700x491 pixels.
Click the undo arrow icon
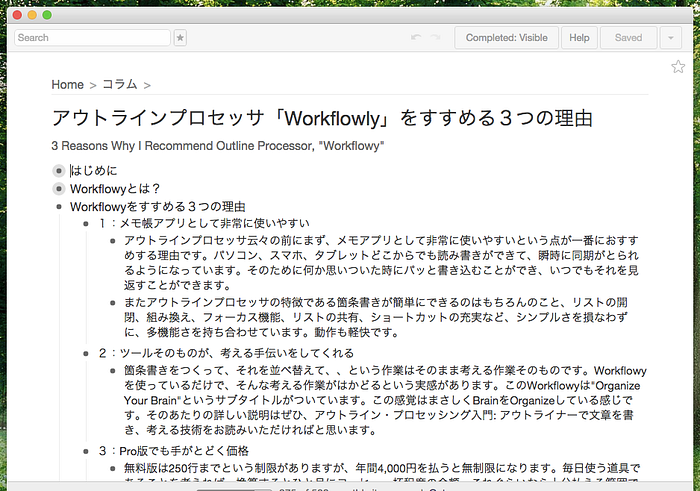coord(416,37)
